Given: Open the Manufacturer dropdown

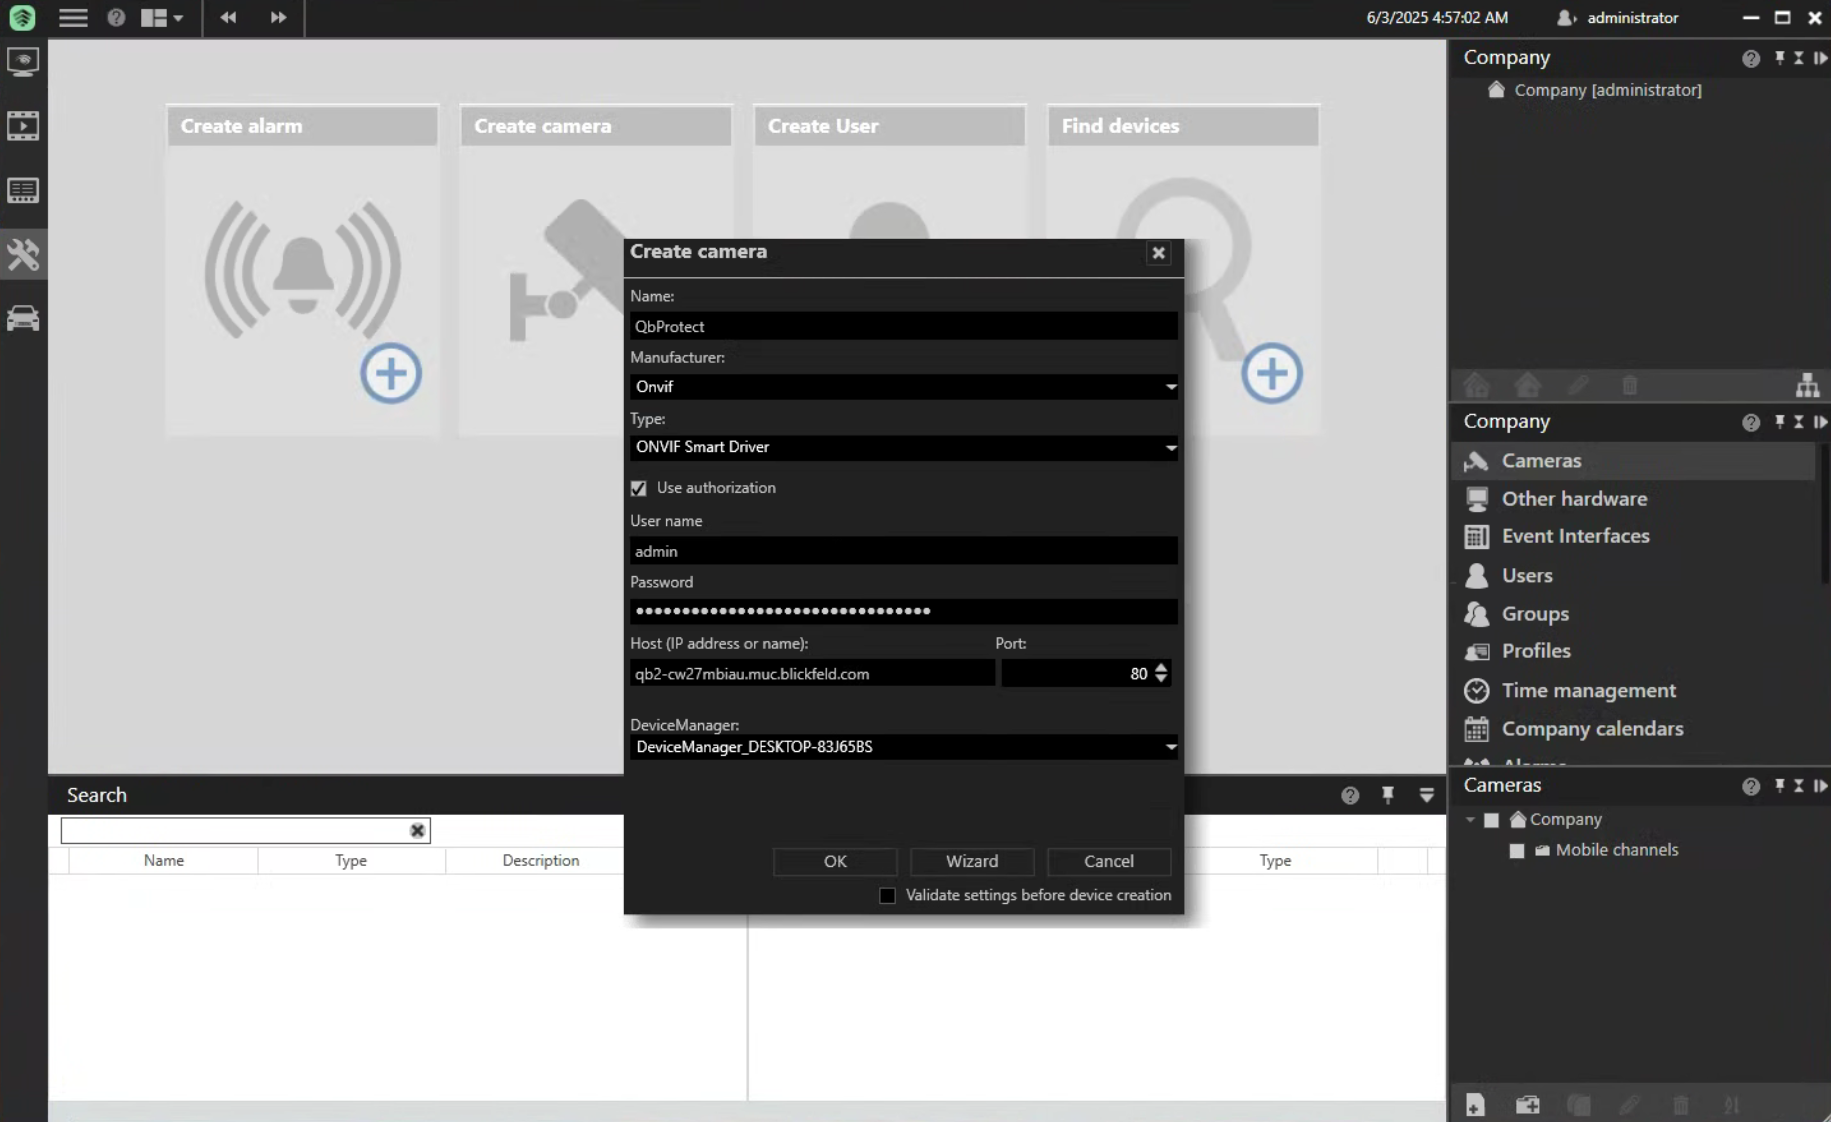Looking at the screenshot, I should pos(1170,387).
